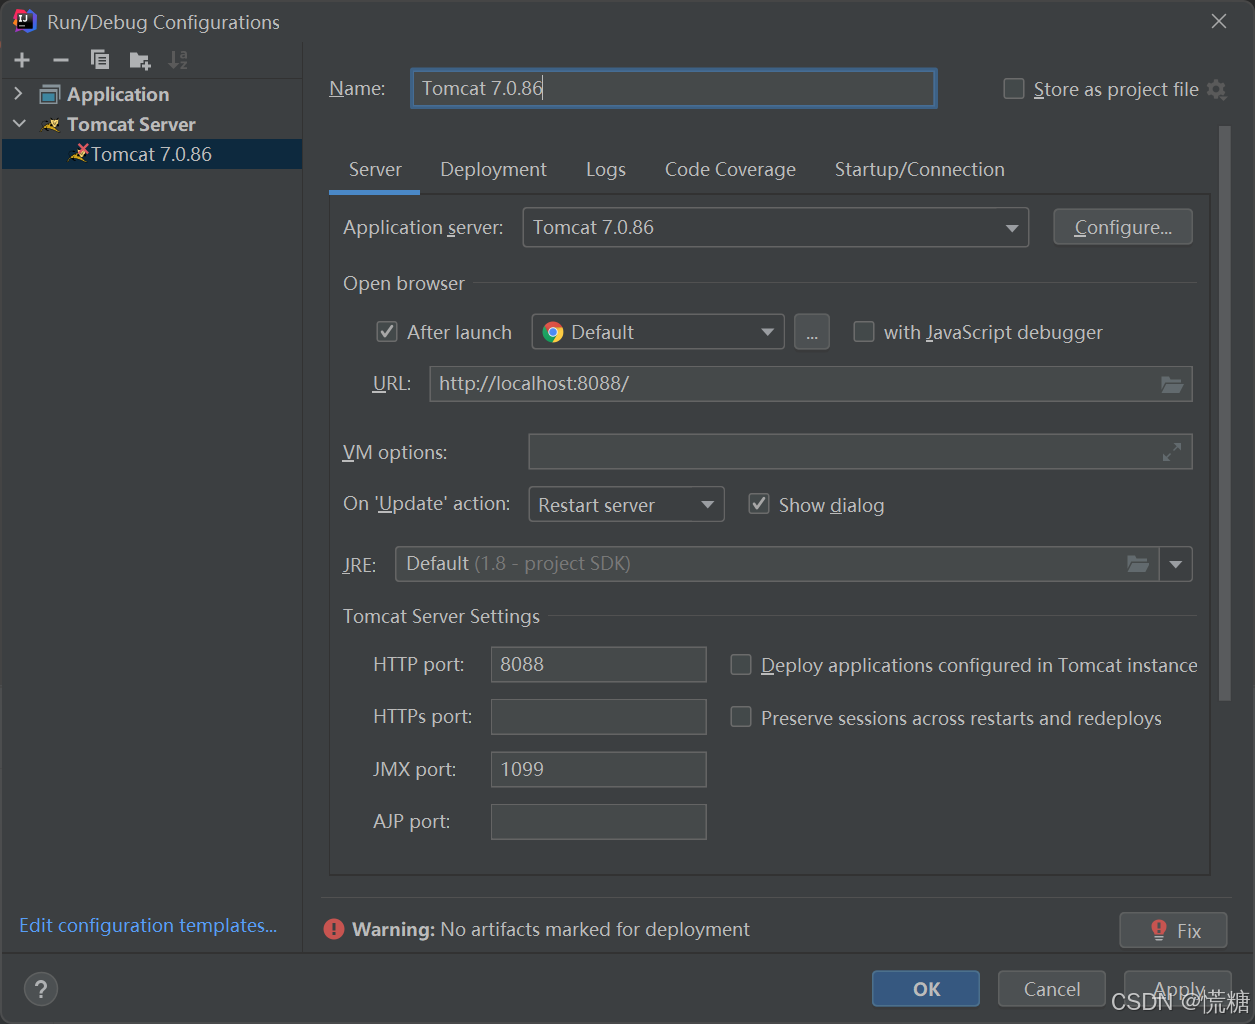Enable Deploy applications configured in Tomcat instance
The height and width of the screenshot is (1024, 1255).
(741, 665)
